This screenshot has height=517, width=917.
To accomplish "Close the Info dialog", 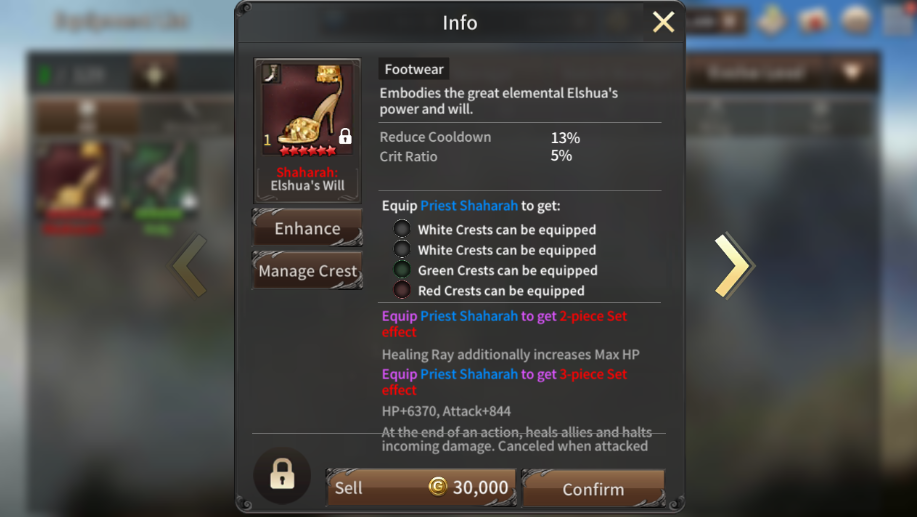I will click(663, 22).
